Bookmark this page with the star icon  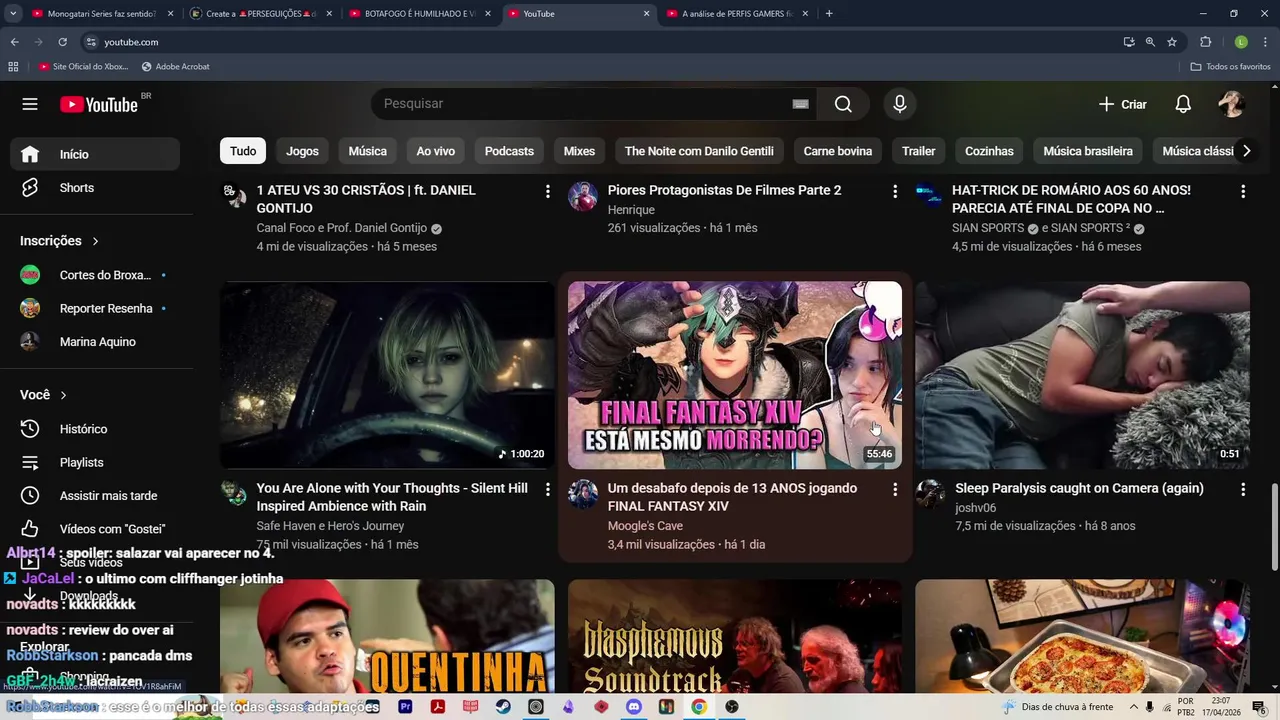pos(1172,42)
